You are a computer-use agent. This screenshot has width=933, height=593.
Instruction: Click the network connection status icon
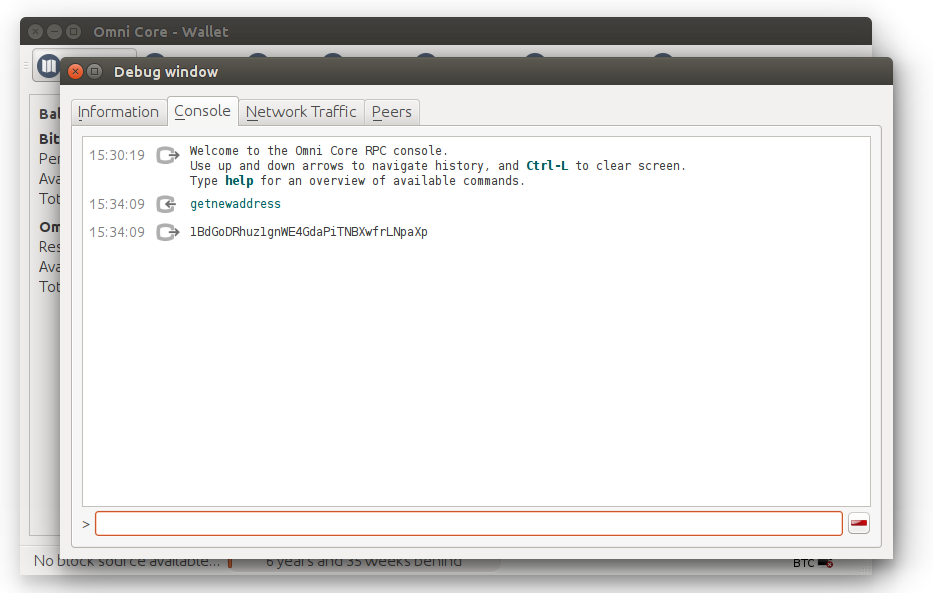826,564
